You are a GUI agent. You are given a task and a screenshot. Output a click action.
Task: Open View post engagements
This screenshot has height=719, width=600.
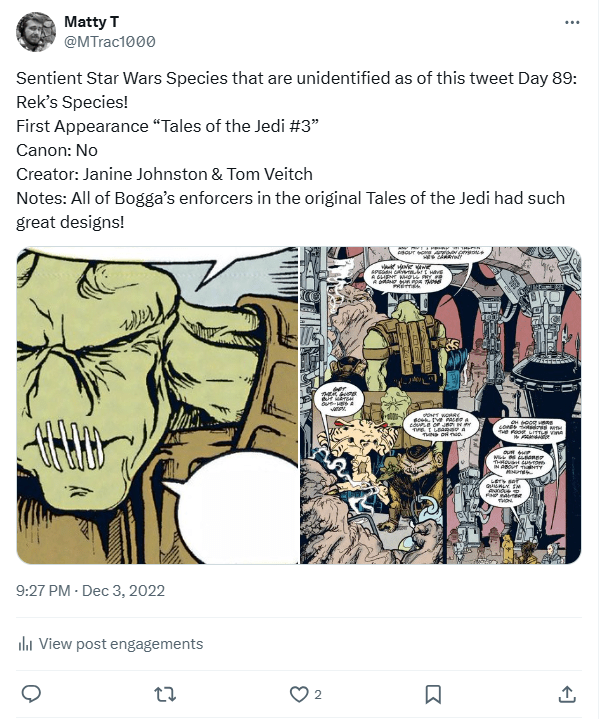[x=120, y=644]
